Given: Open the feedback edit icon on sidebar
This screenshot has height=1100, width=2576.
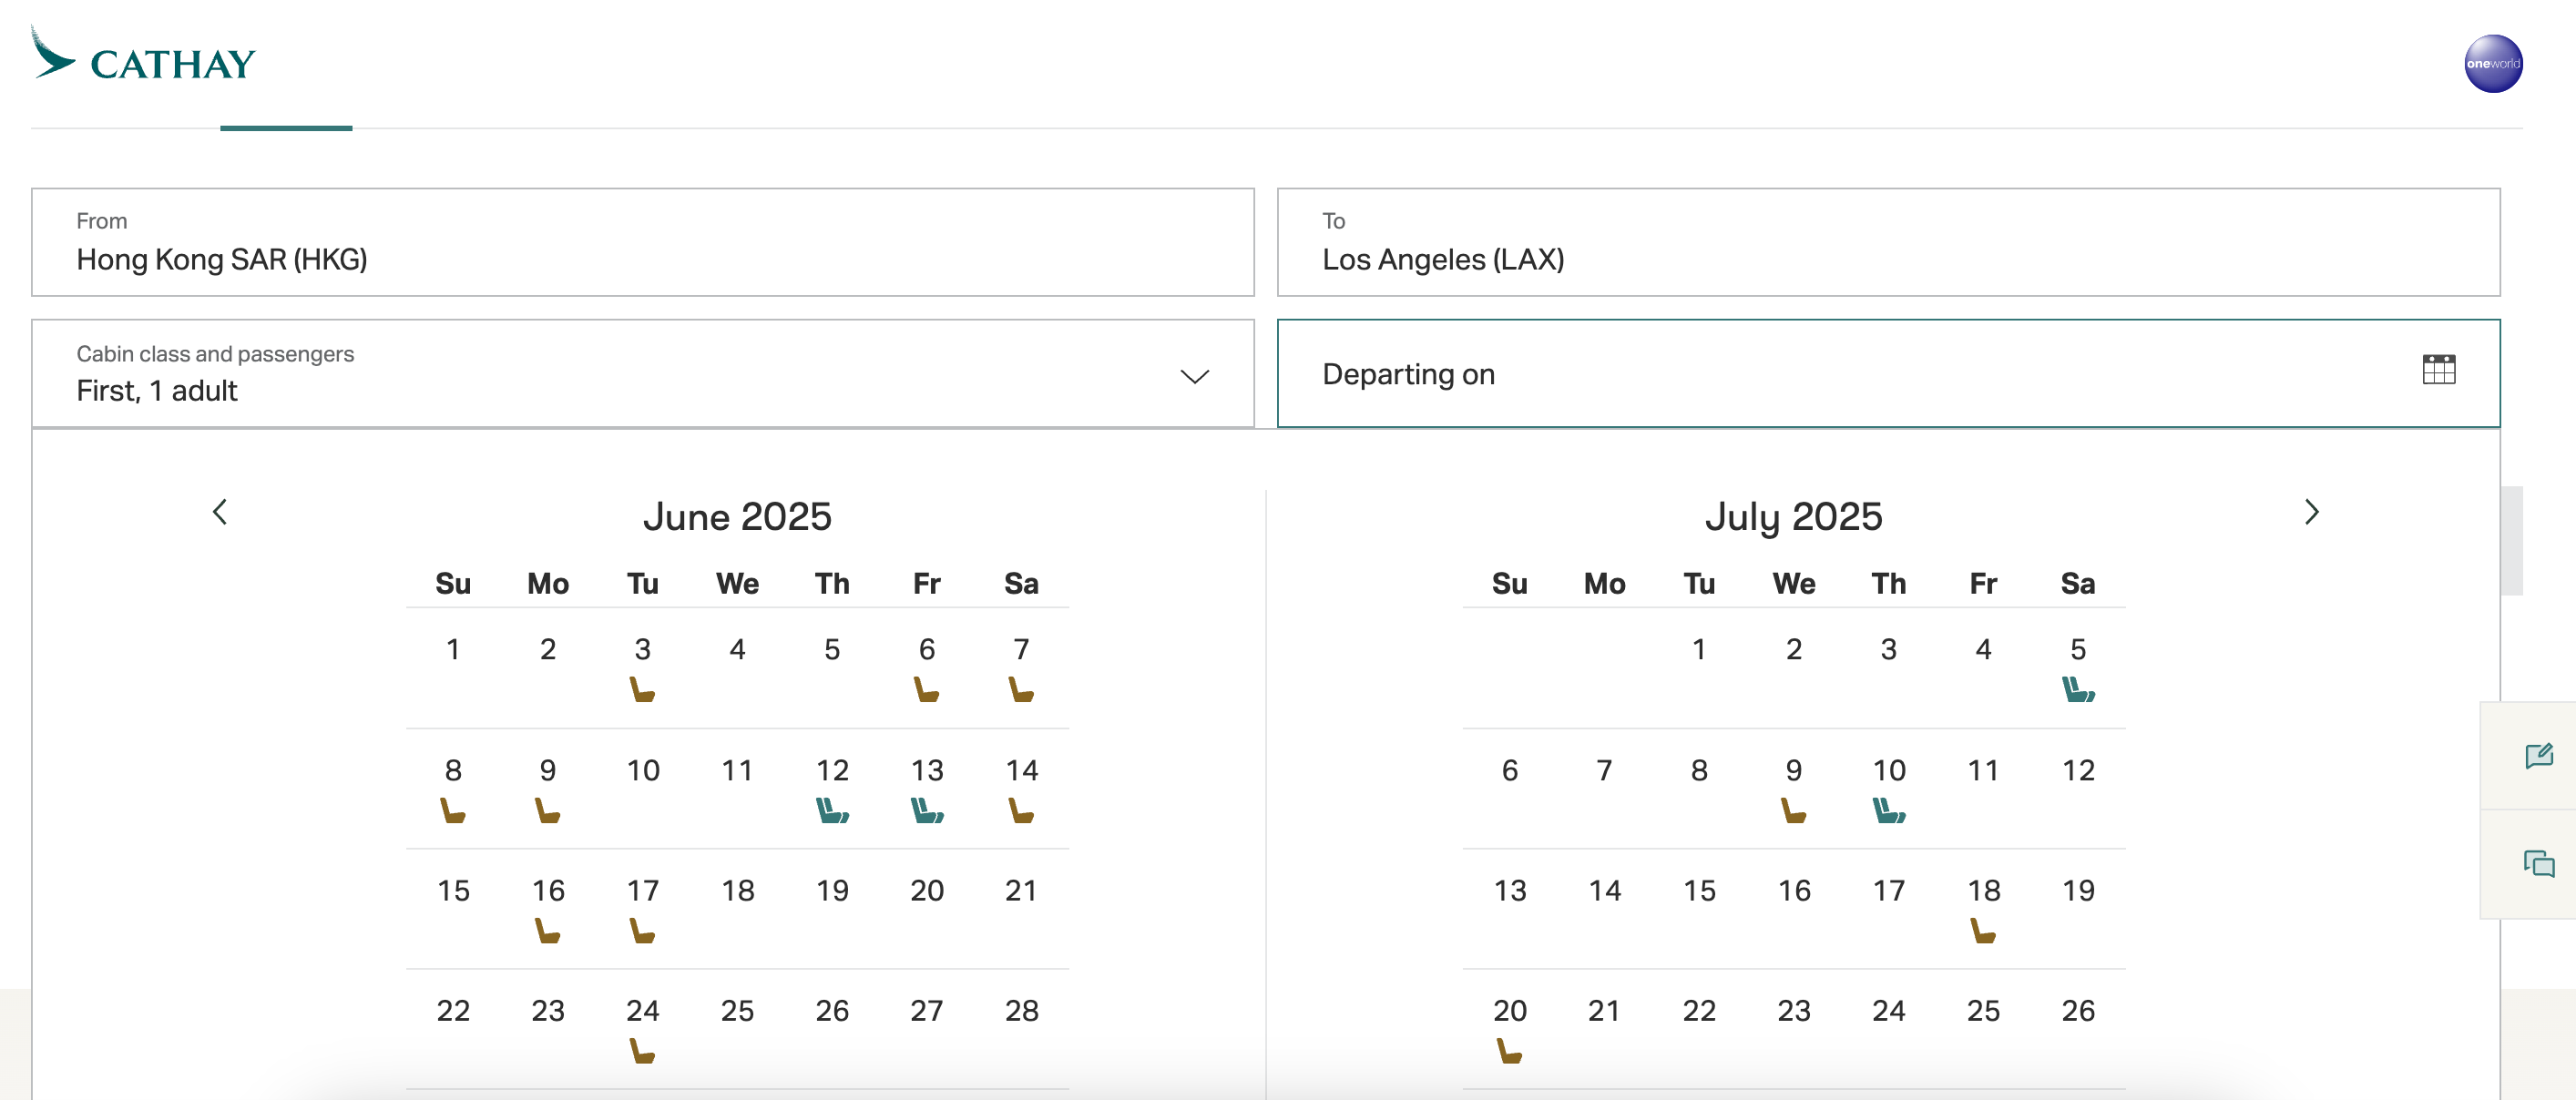Looking at the screenshot, I should click(2538, 756).
